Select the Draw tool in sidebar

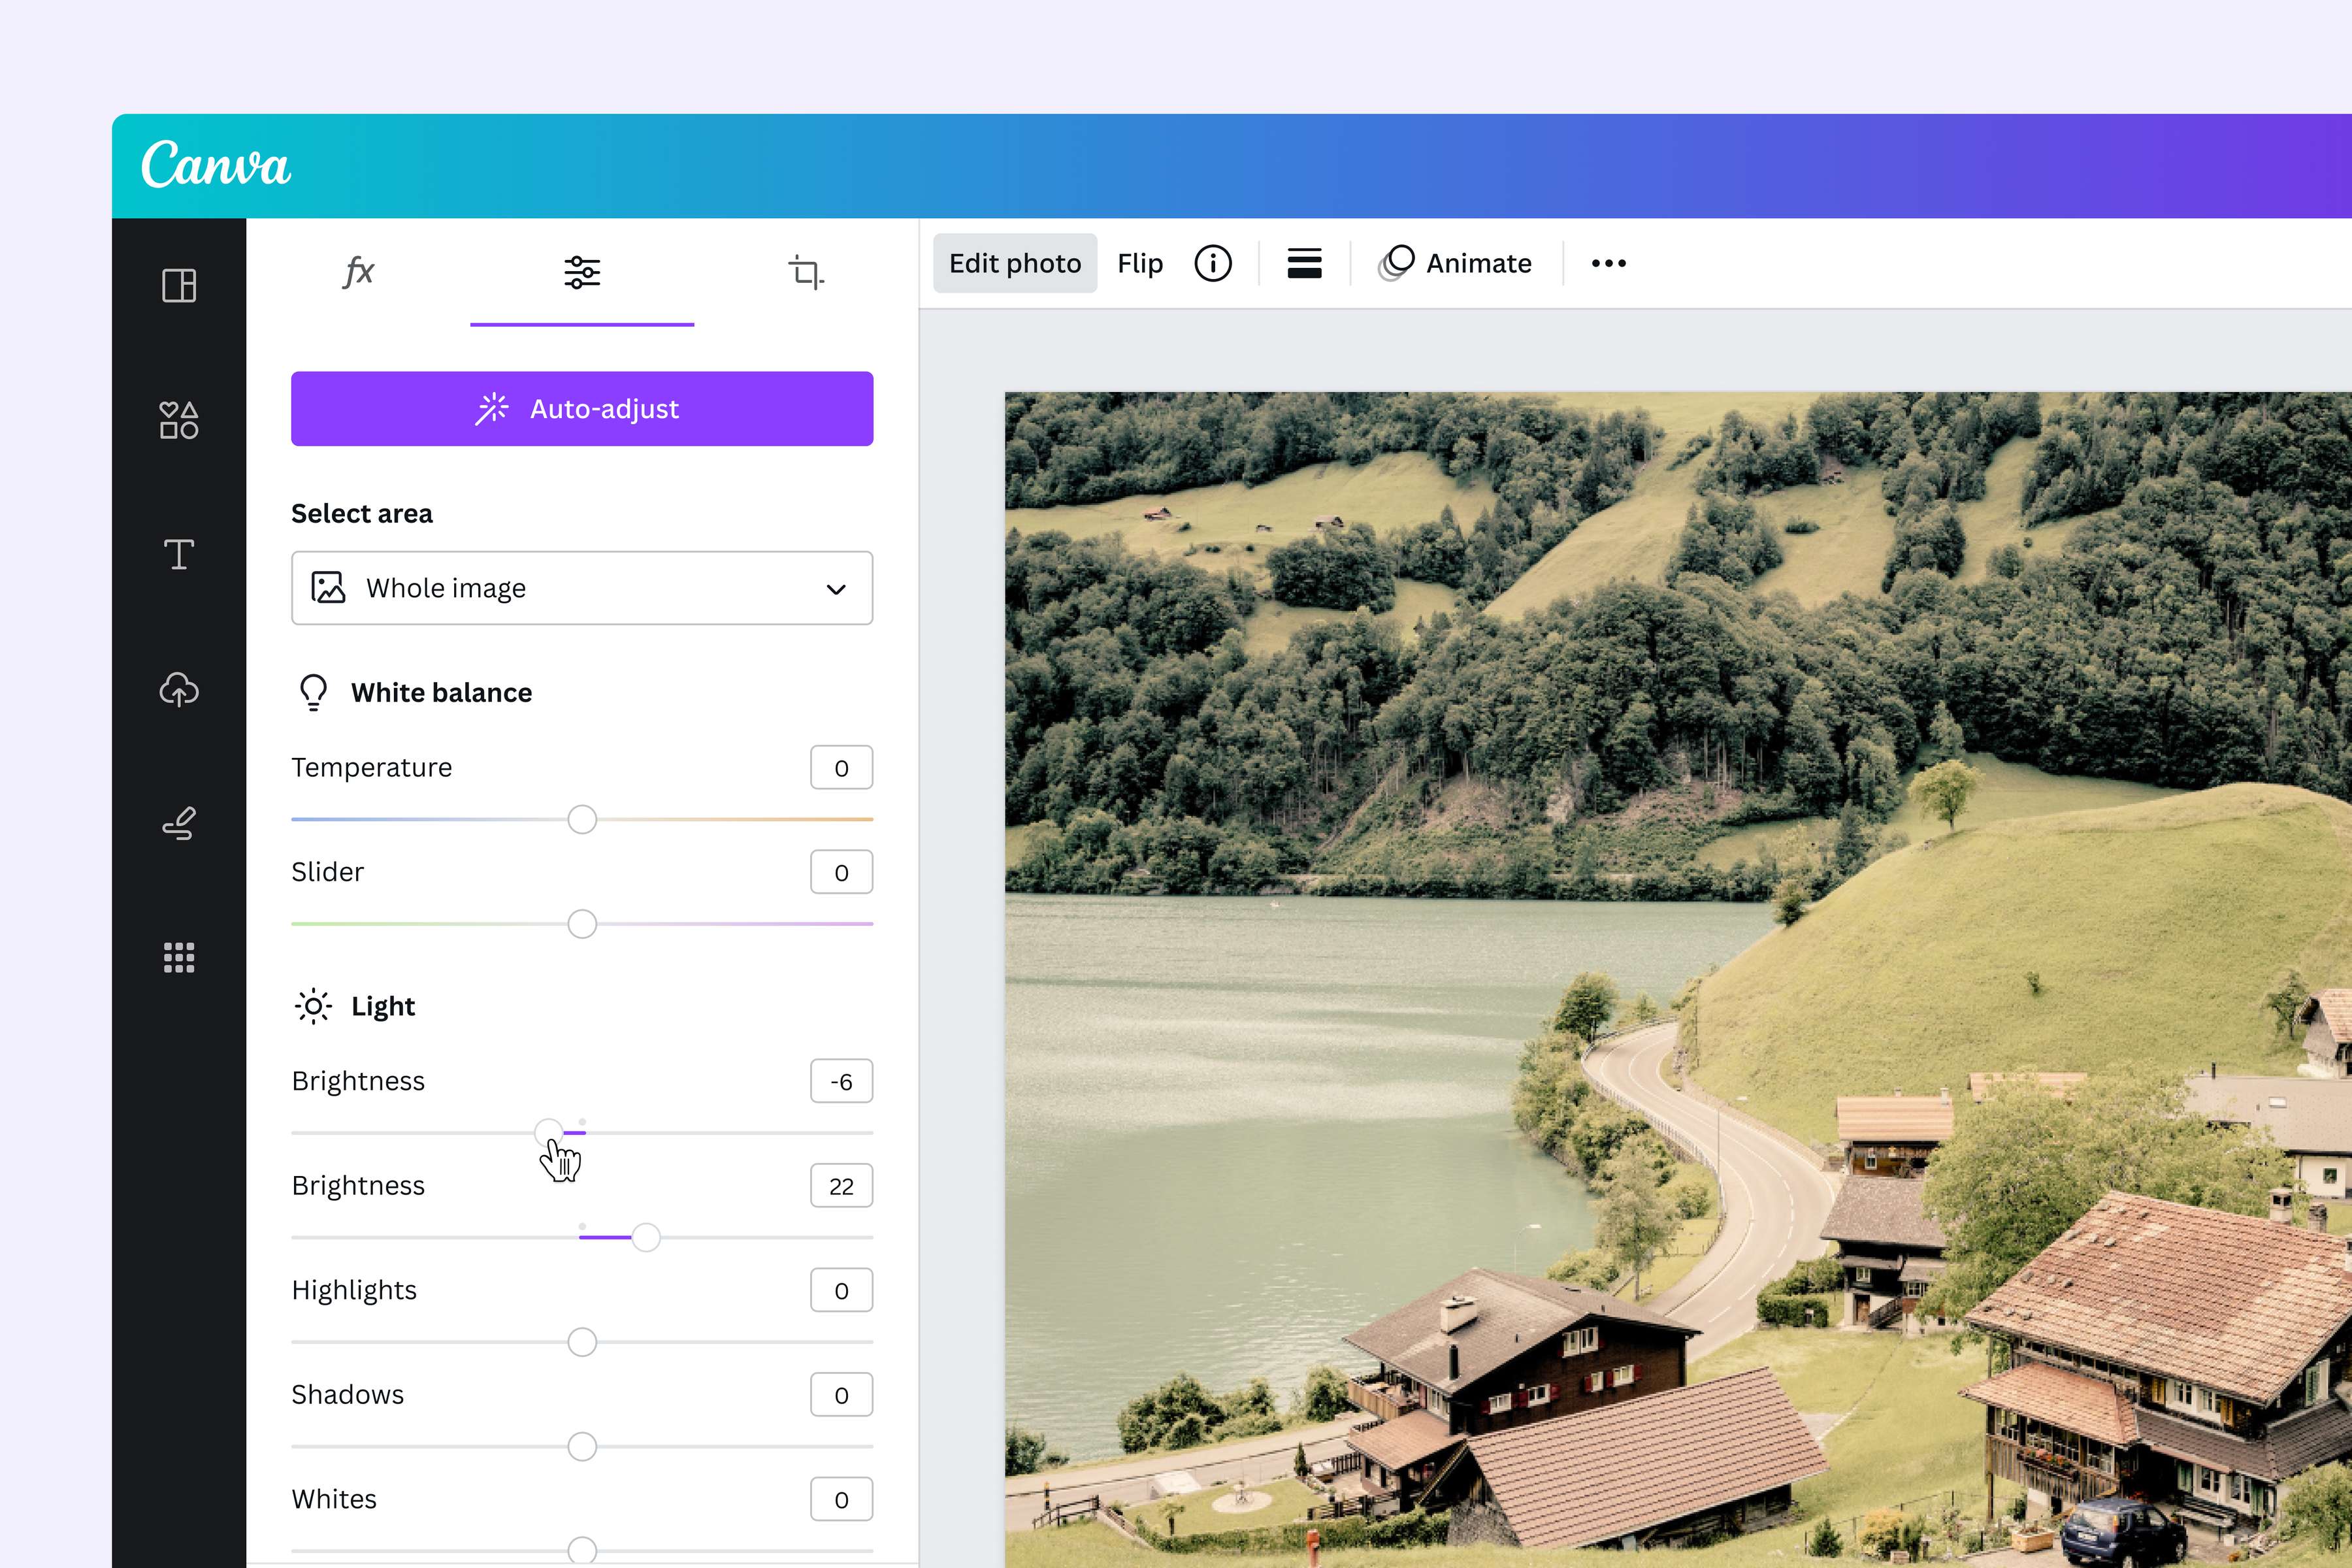pos(179,824)
